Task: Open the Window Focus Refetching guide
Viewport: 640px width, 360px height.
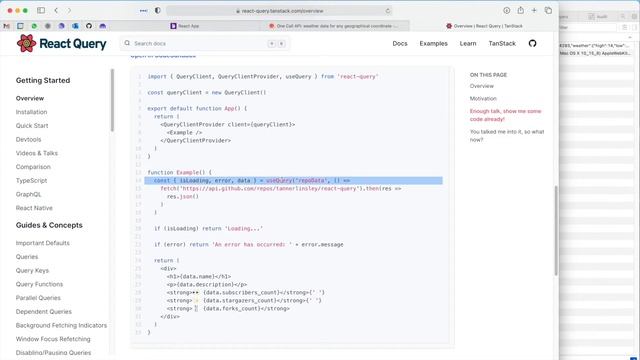Action: pyautogui.click(x=53, y=339)
